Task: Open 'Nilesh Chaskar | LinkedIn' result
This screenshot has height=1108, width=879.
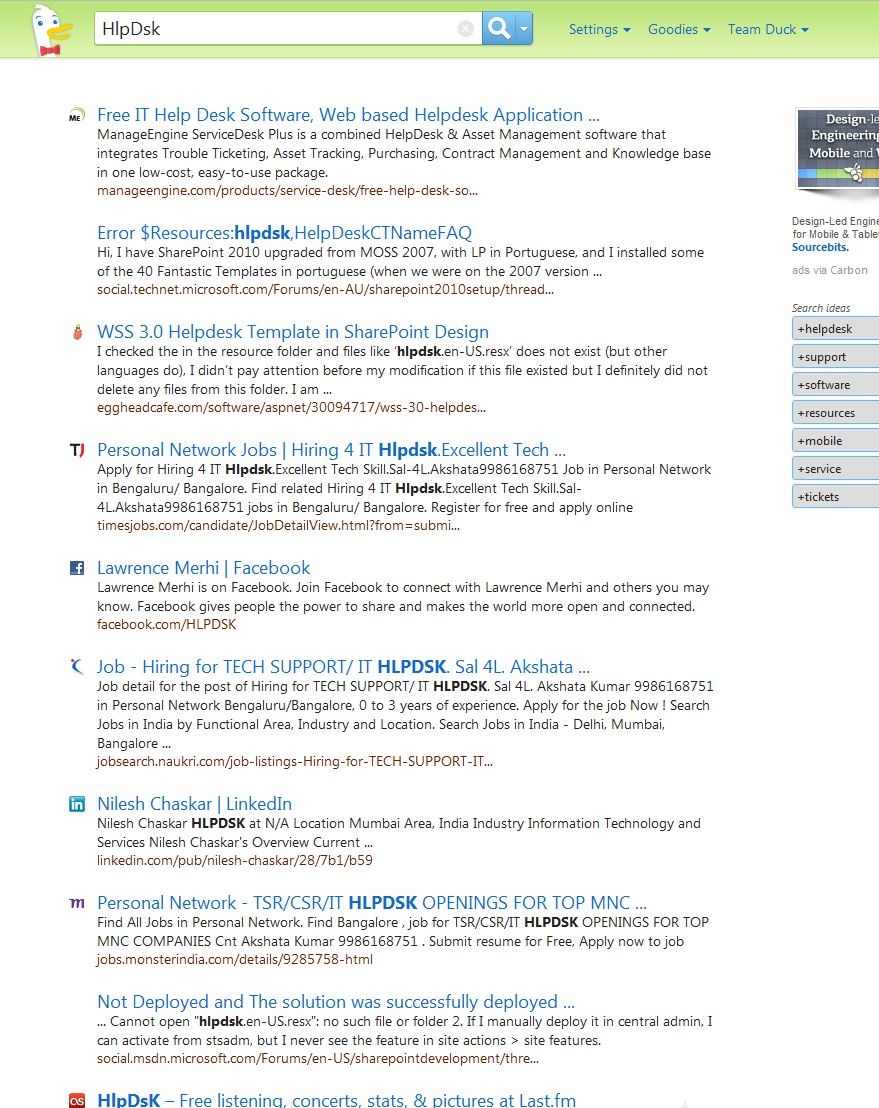Action: click(x=194, y=803)
